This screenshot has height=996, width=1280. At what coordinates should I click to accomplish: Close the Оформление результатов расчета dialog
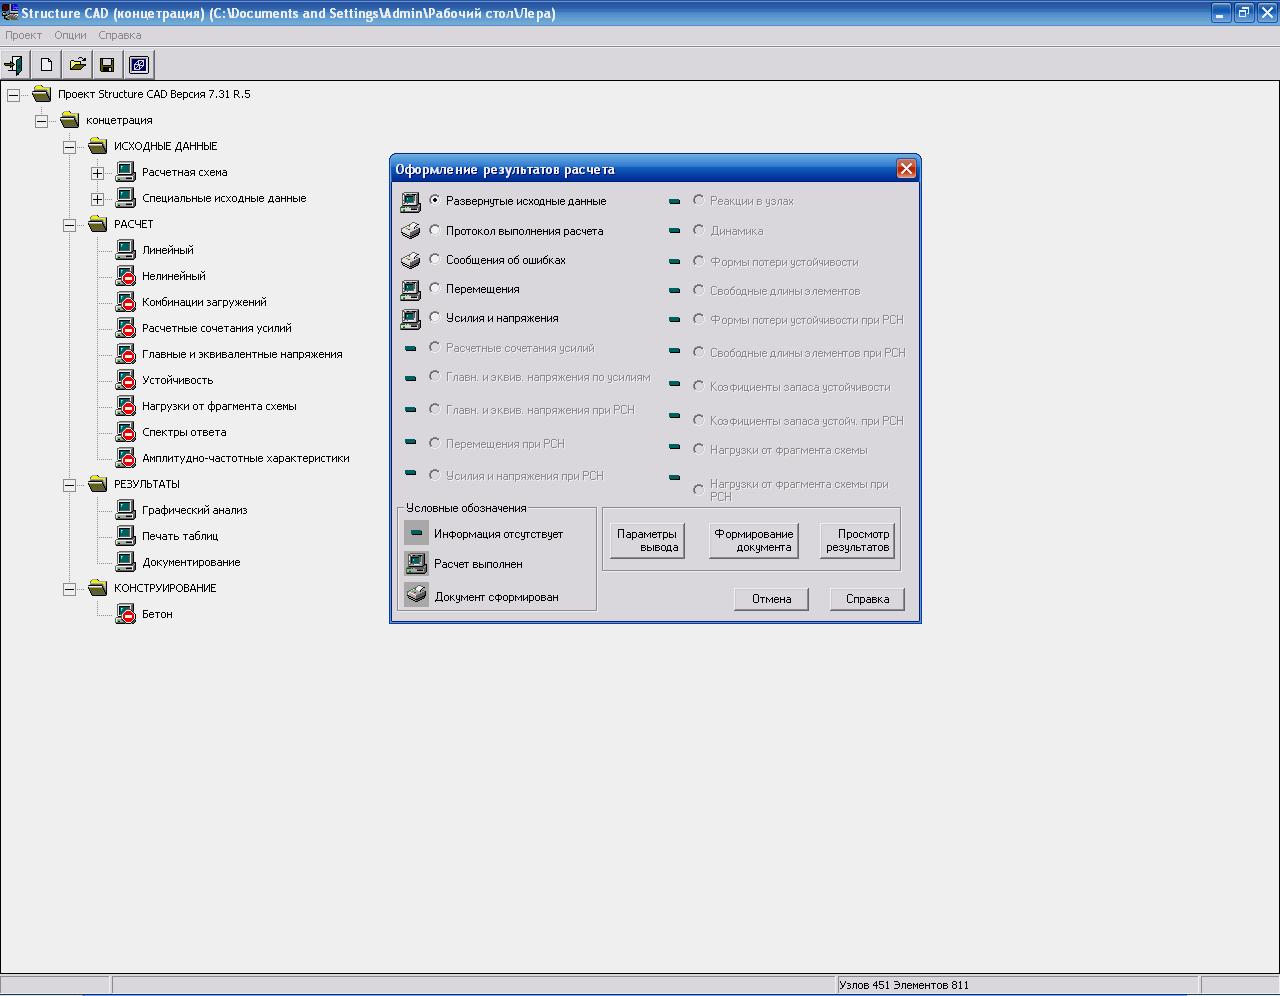(x=906, y=169)
